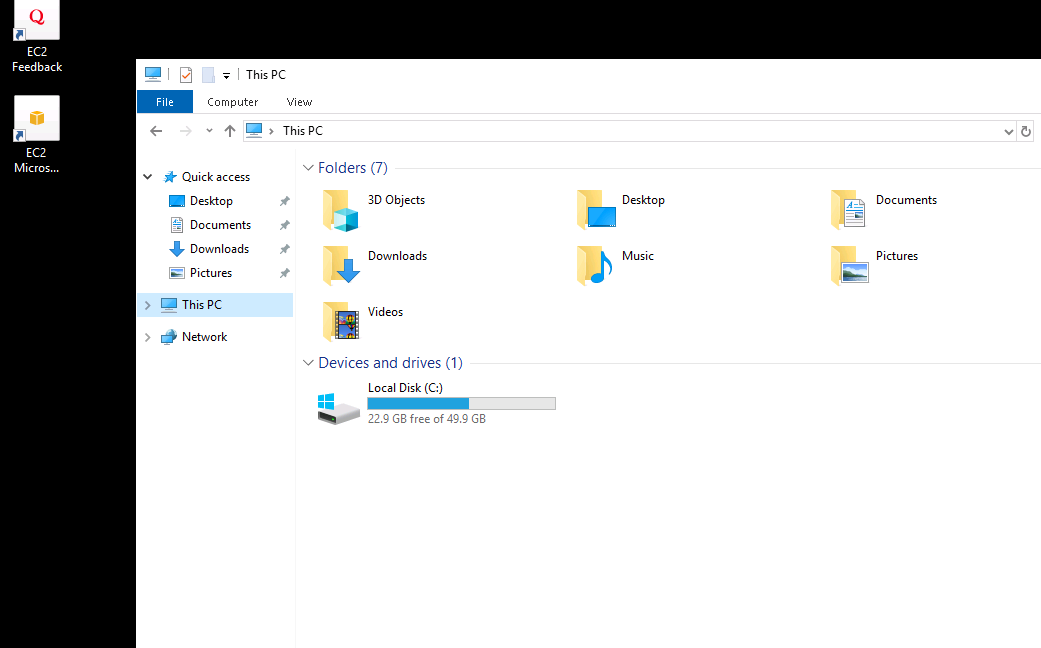
Task: Collapse the Quick access tree node
Action: point(148,177)
